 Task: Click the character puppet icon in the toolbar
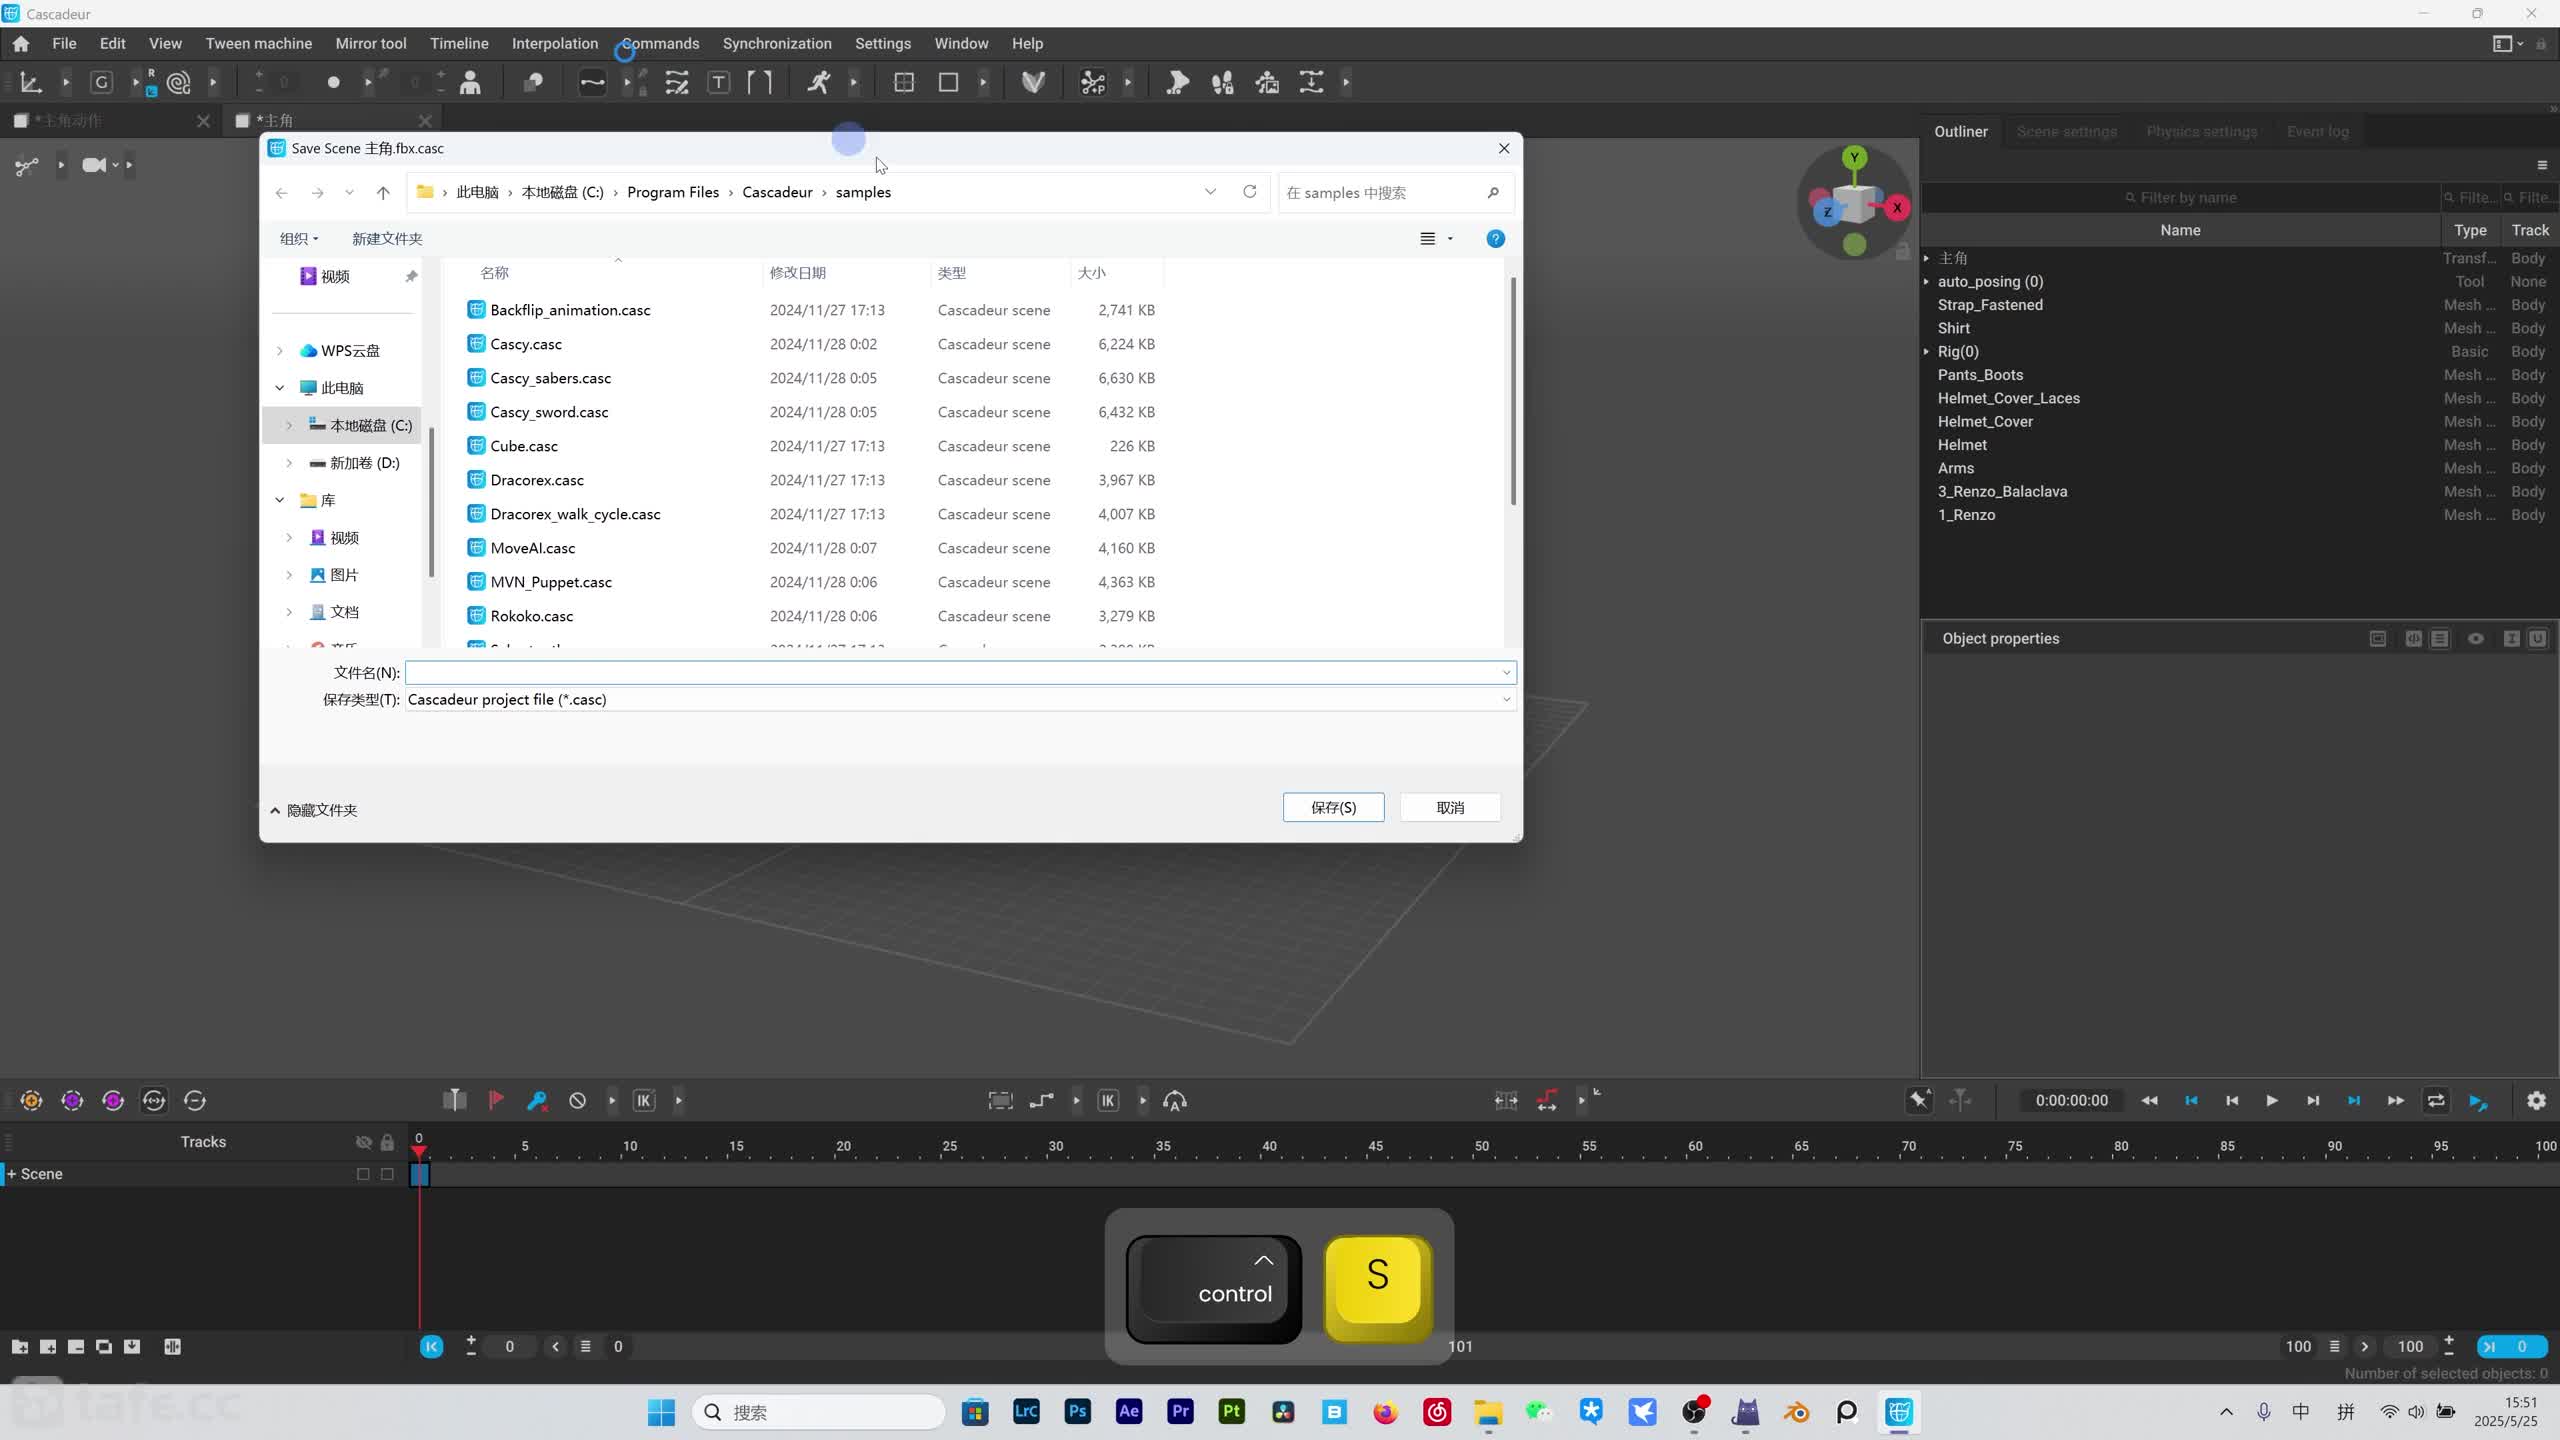470,83
